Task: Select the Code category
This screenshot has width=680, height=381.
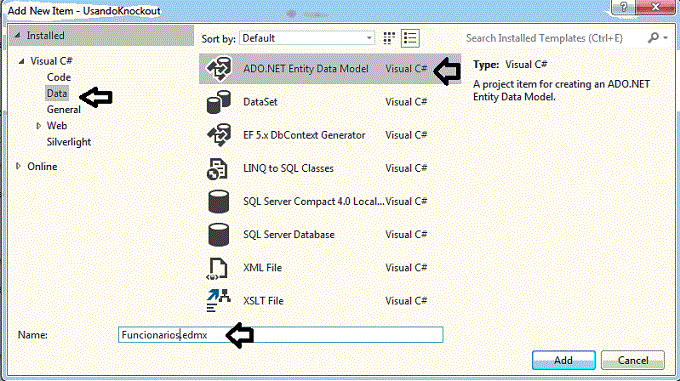Action: tap(59, 77)
